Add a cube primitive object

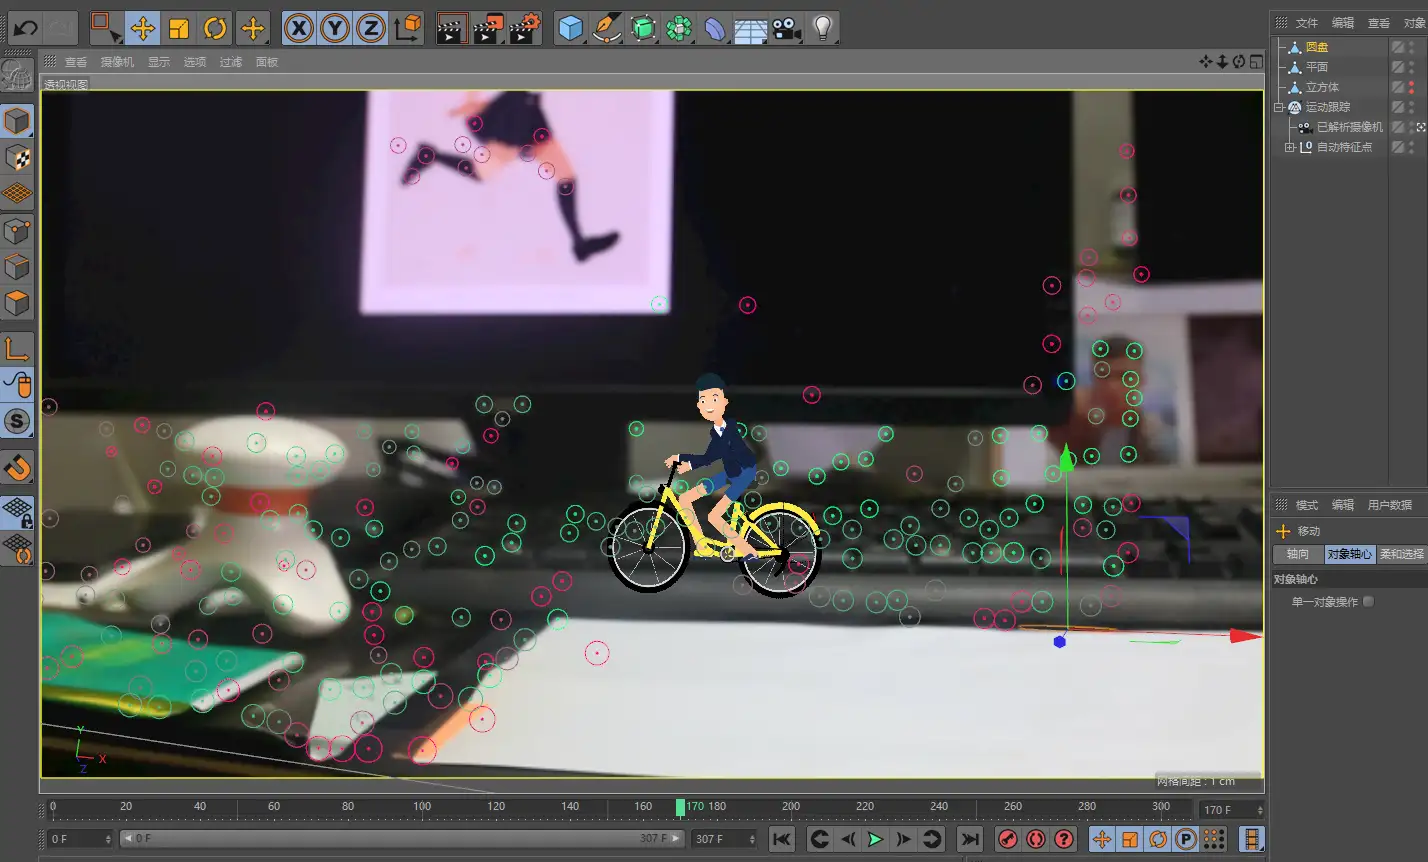click(x=571, y=28)
